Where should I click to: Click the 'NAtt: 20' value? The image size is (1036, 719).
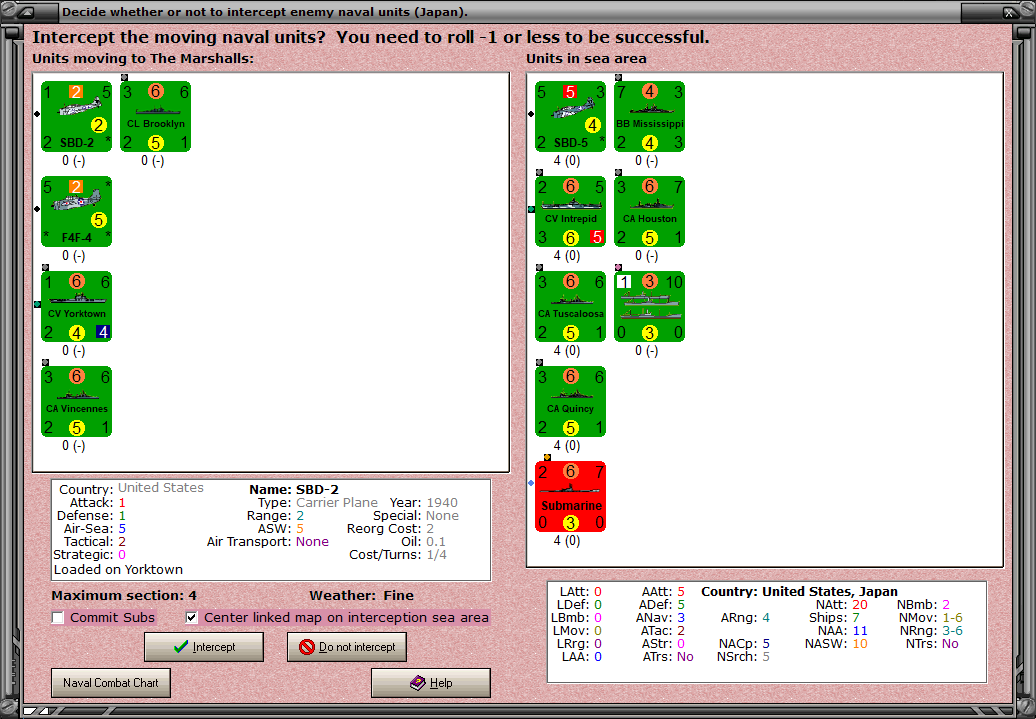point(842,605)
